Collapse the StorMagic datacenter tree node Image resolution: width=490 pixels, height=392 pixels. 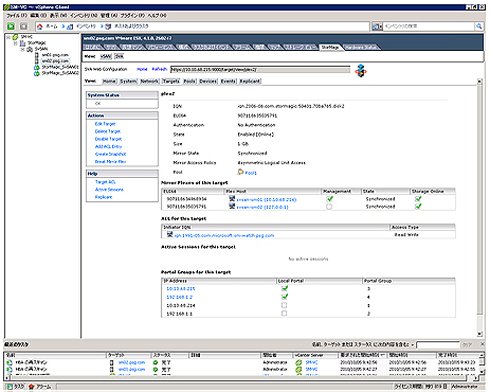pyautogui.click(x=15, y=43)
